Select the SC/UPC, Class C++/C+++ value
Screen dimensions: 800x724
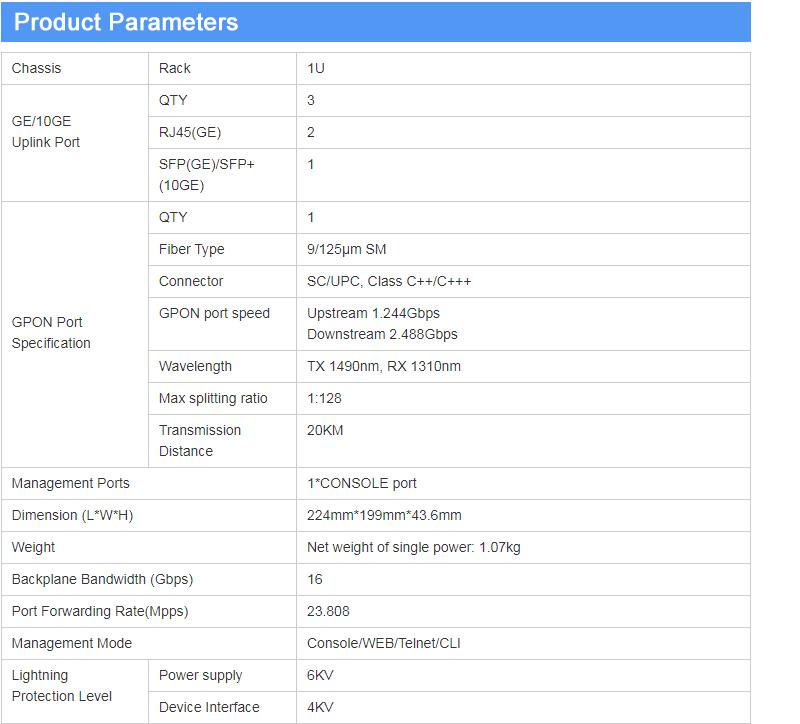(389, 281)
